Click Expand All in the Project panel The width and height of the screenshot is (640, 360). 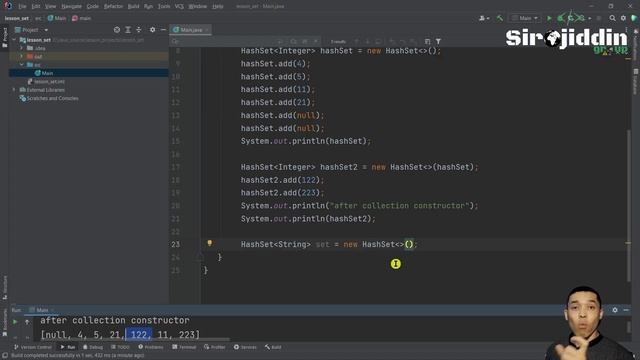click(x=128, y=30)
